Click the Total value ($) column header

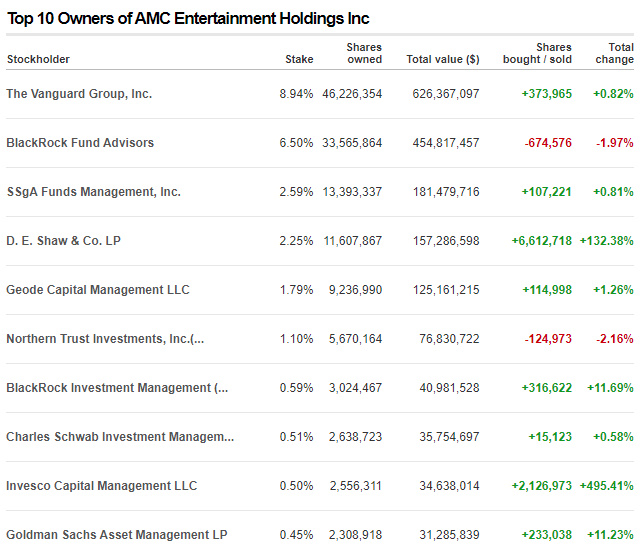(443, 59)
